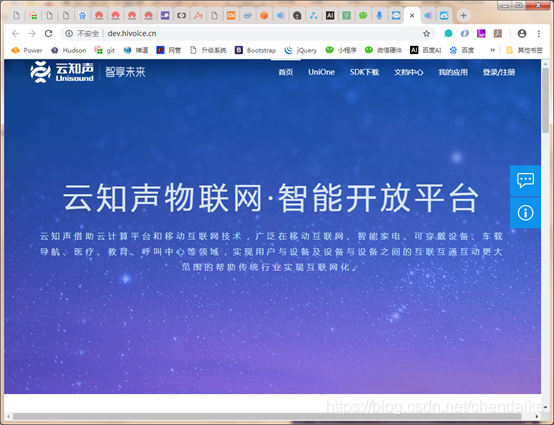Open the Bootstrap bookmark
This screenshot has height=425, width=554.
coord(256,50)
